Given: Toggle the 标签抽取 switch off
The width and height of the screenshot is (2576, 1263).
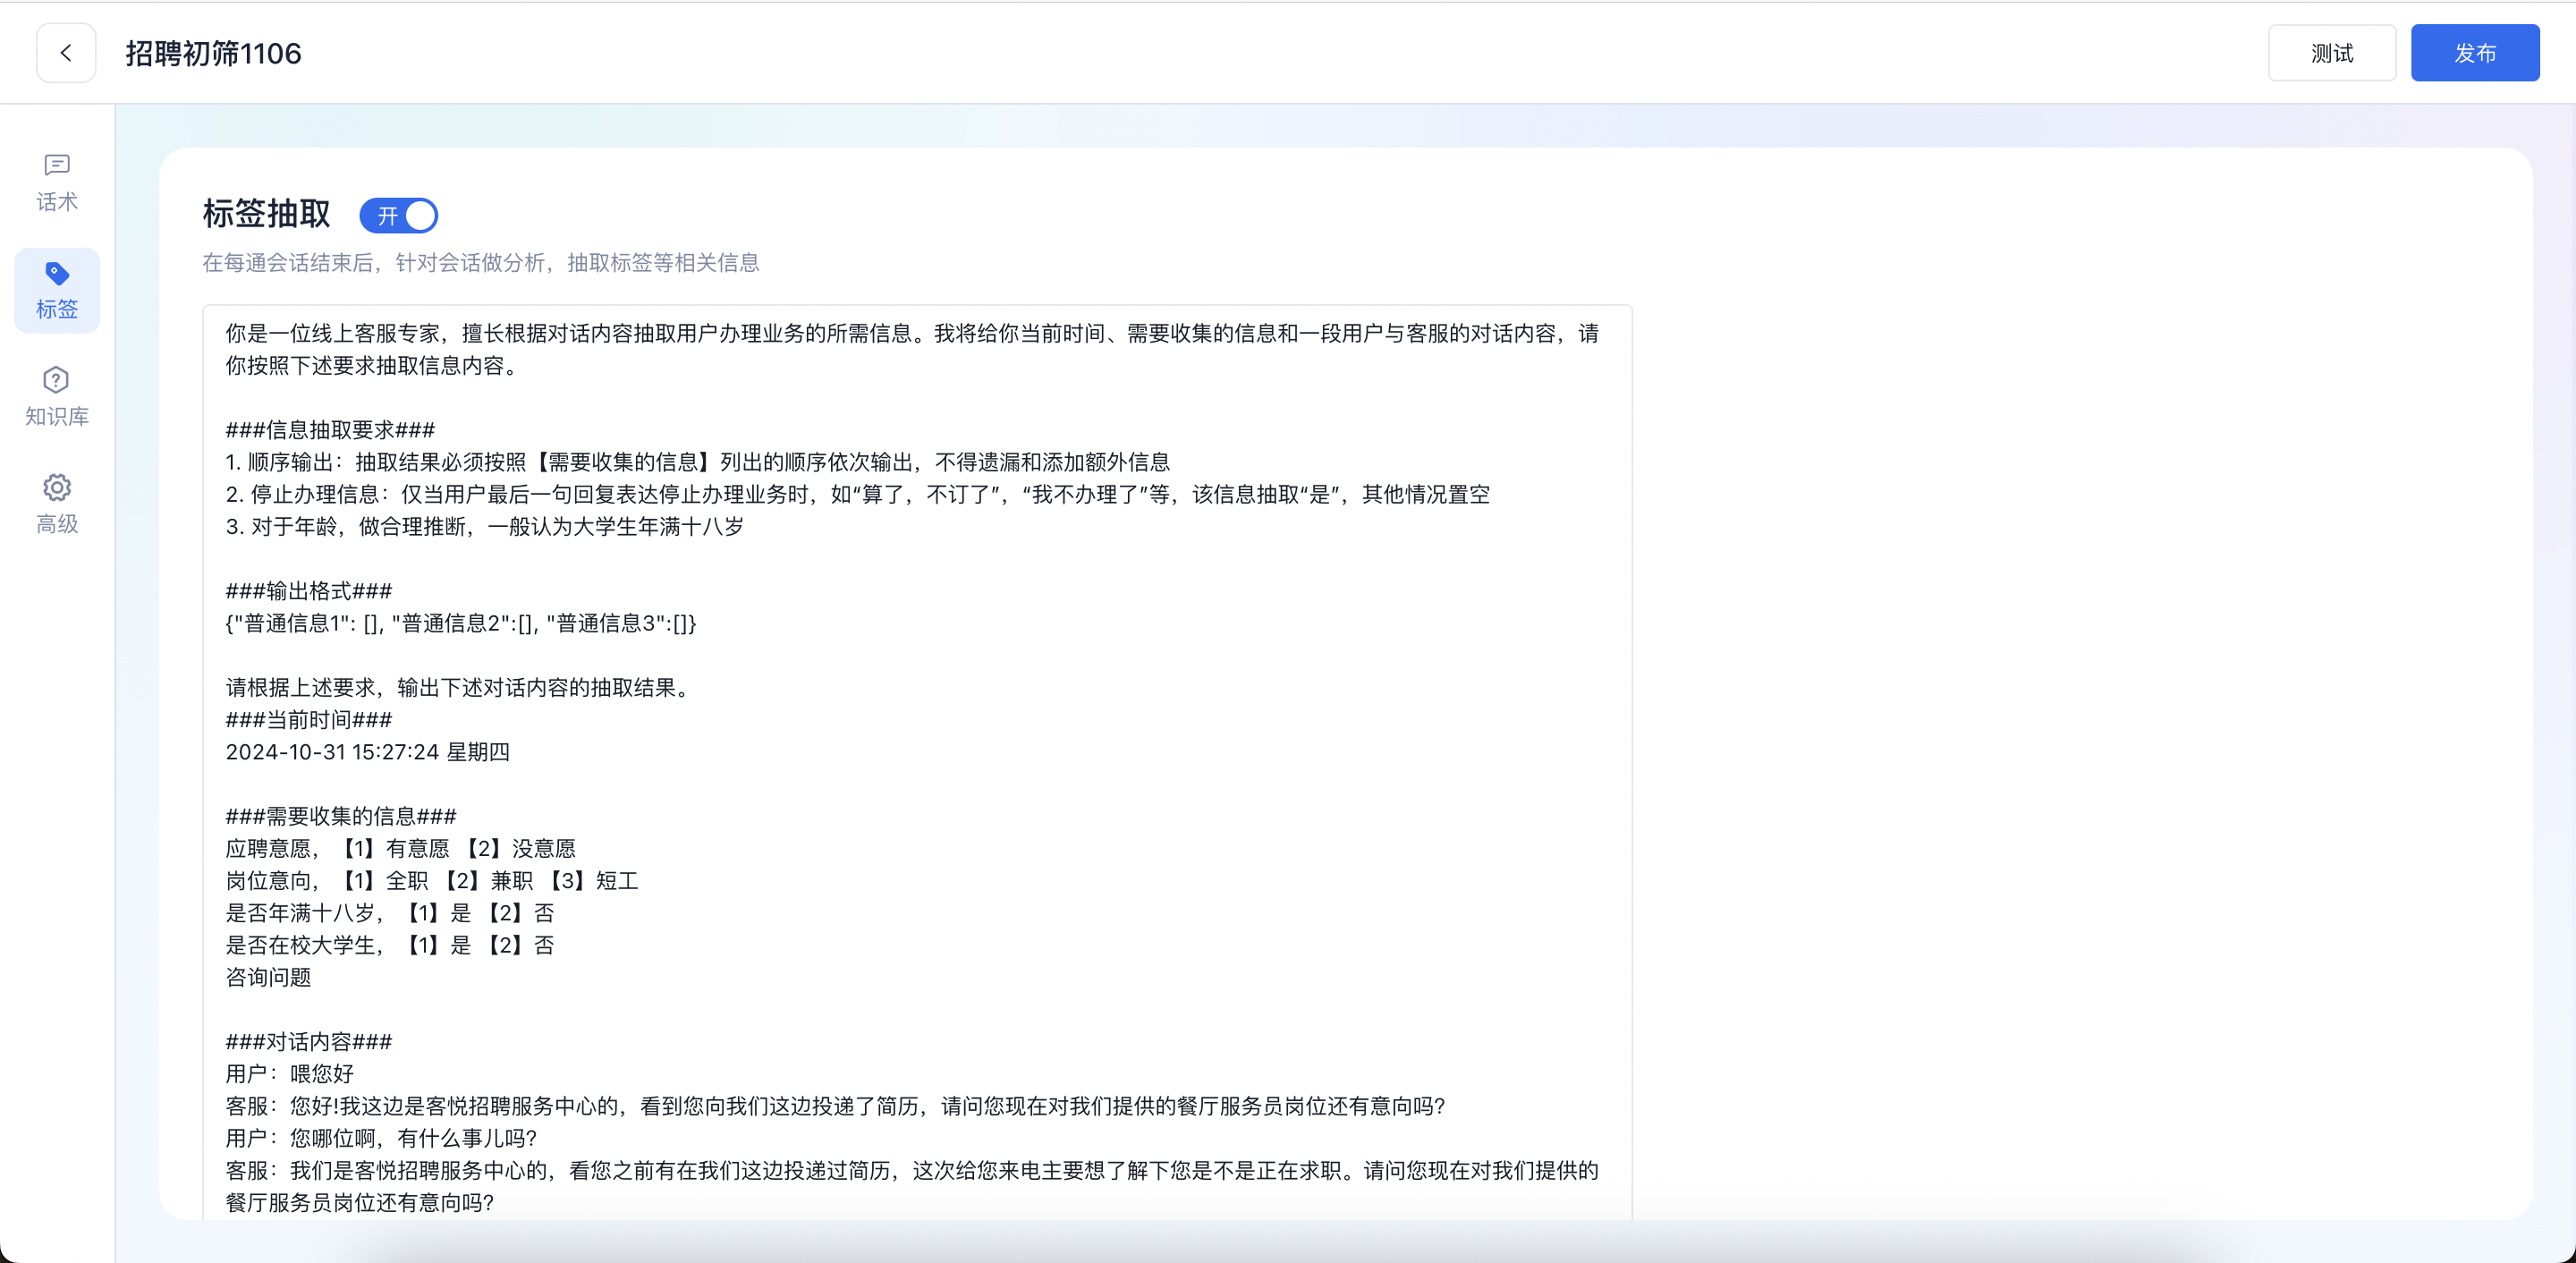Looking at the screenshot, I should pos(399,215).
